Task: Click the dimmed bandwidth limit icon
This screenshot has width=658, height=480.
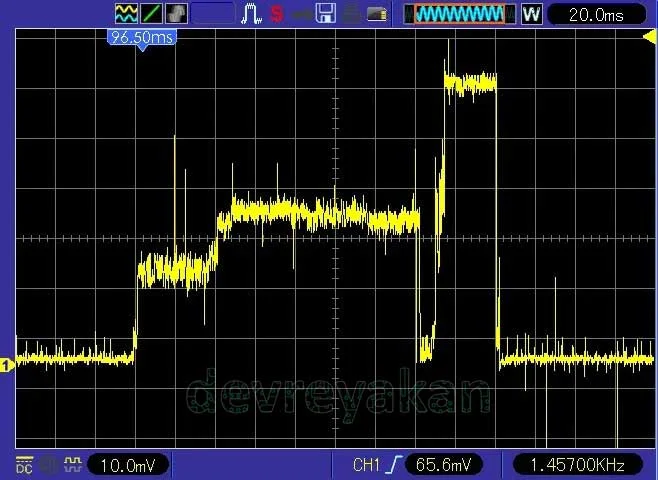Action: coord(48,464)
